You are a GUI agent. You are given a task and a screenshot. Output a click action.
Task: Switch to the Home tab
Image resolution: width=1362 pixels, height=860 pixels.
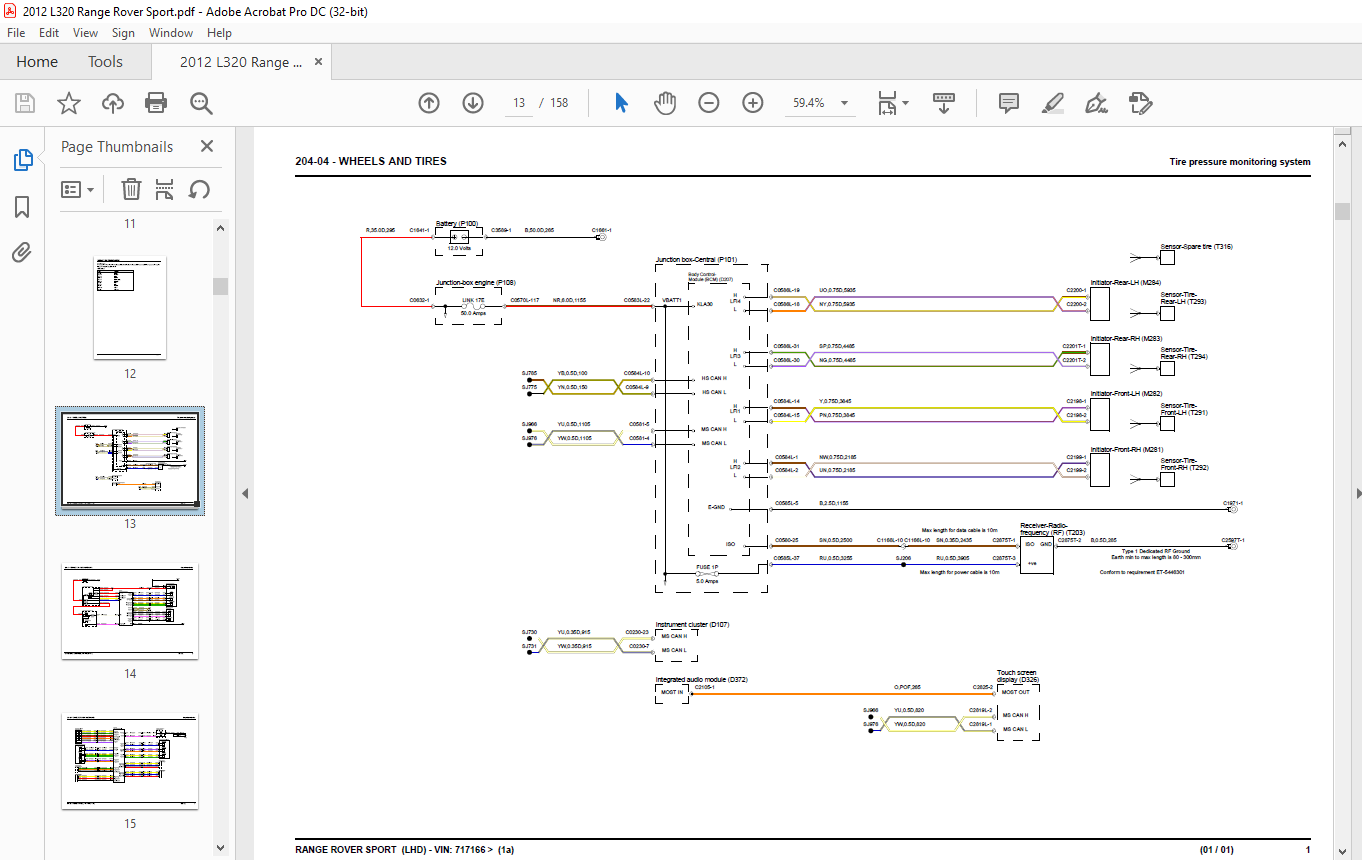pos(37,62)
